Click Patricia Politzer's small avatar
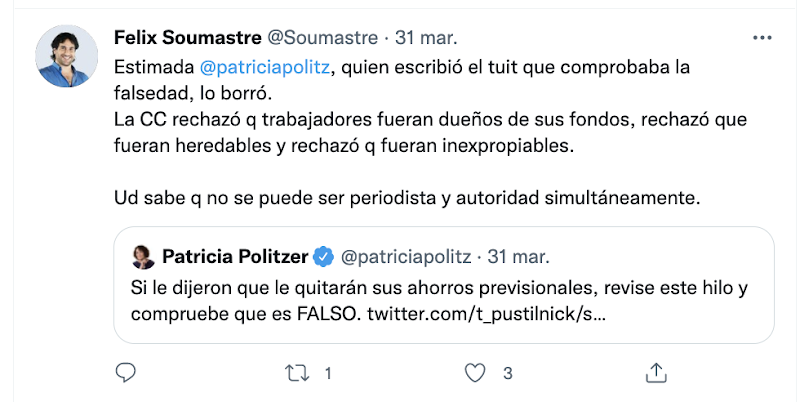The image size is (800, 402). click(142, 257)
